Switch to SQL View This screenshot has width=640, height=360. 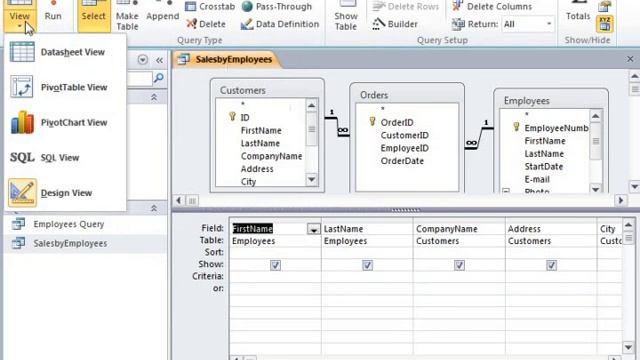65,158
